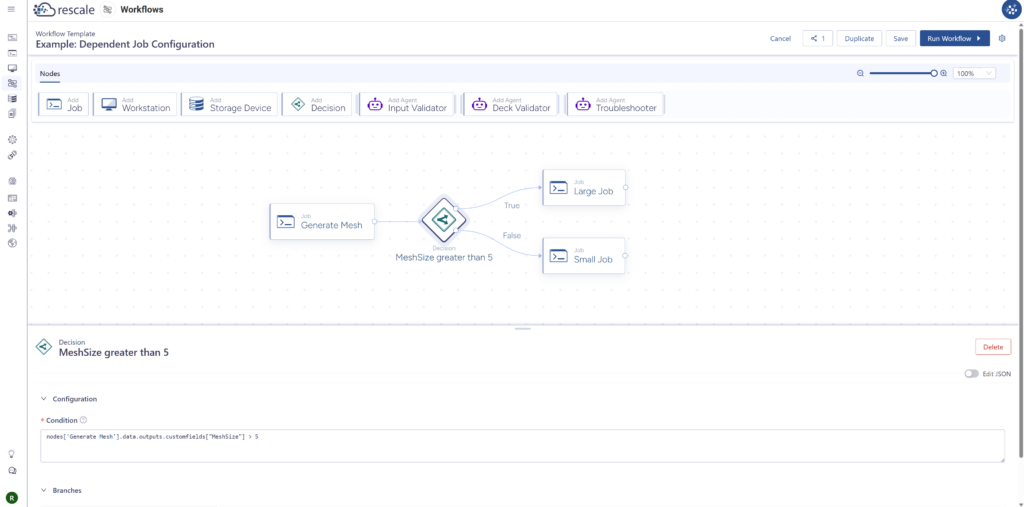1024x507 pixels.
Task: Open the chain link sidebar icon
Action: coord(12,155)
